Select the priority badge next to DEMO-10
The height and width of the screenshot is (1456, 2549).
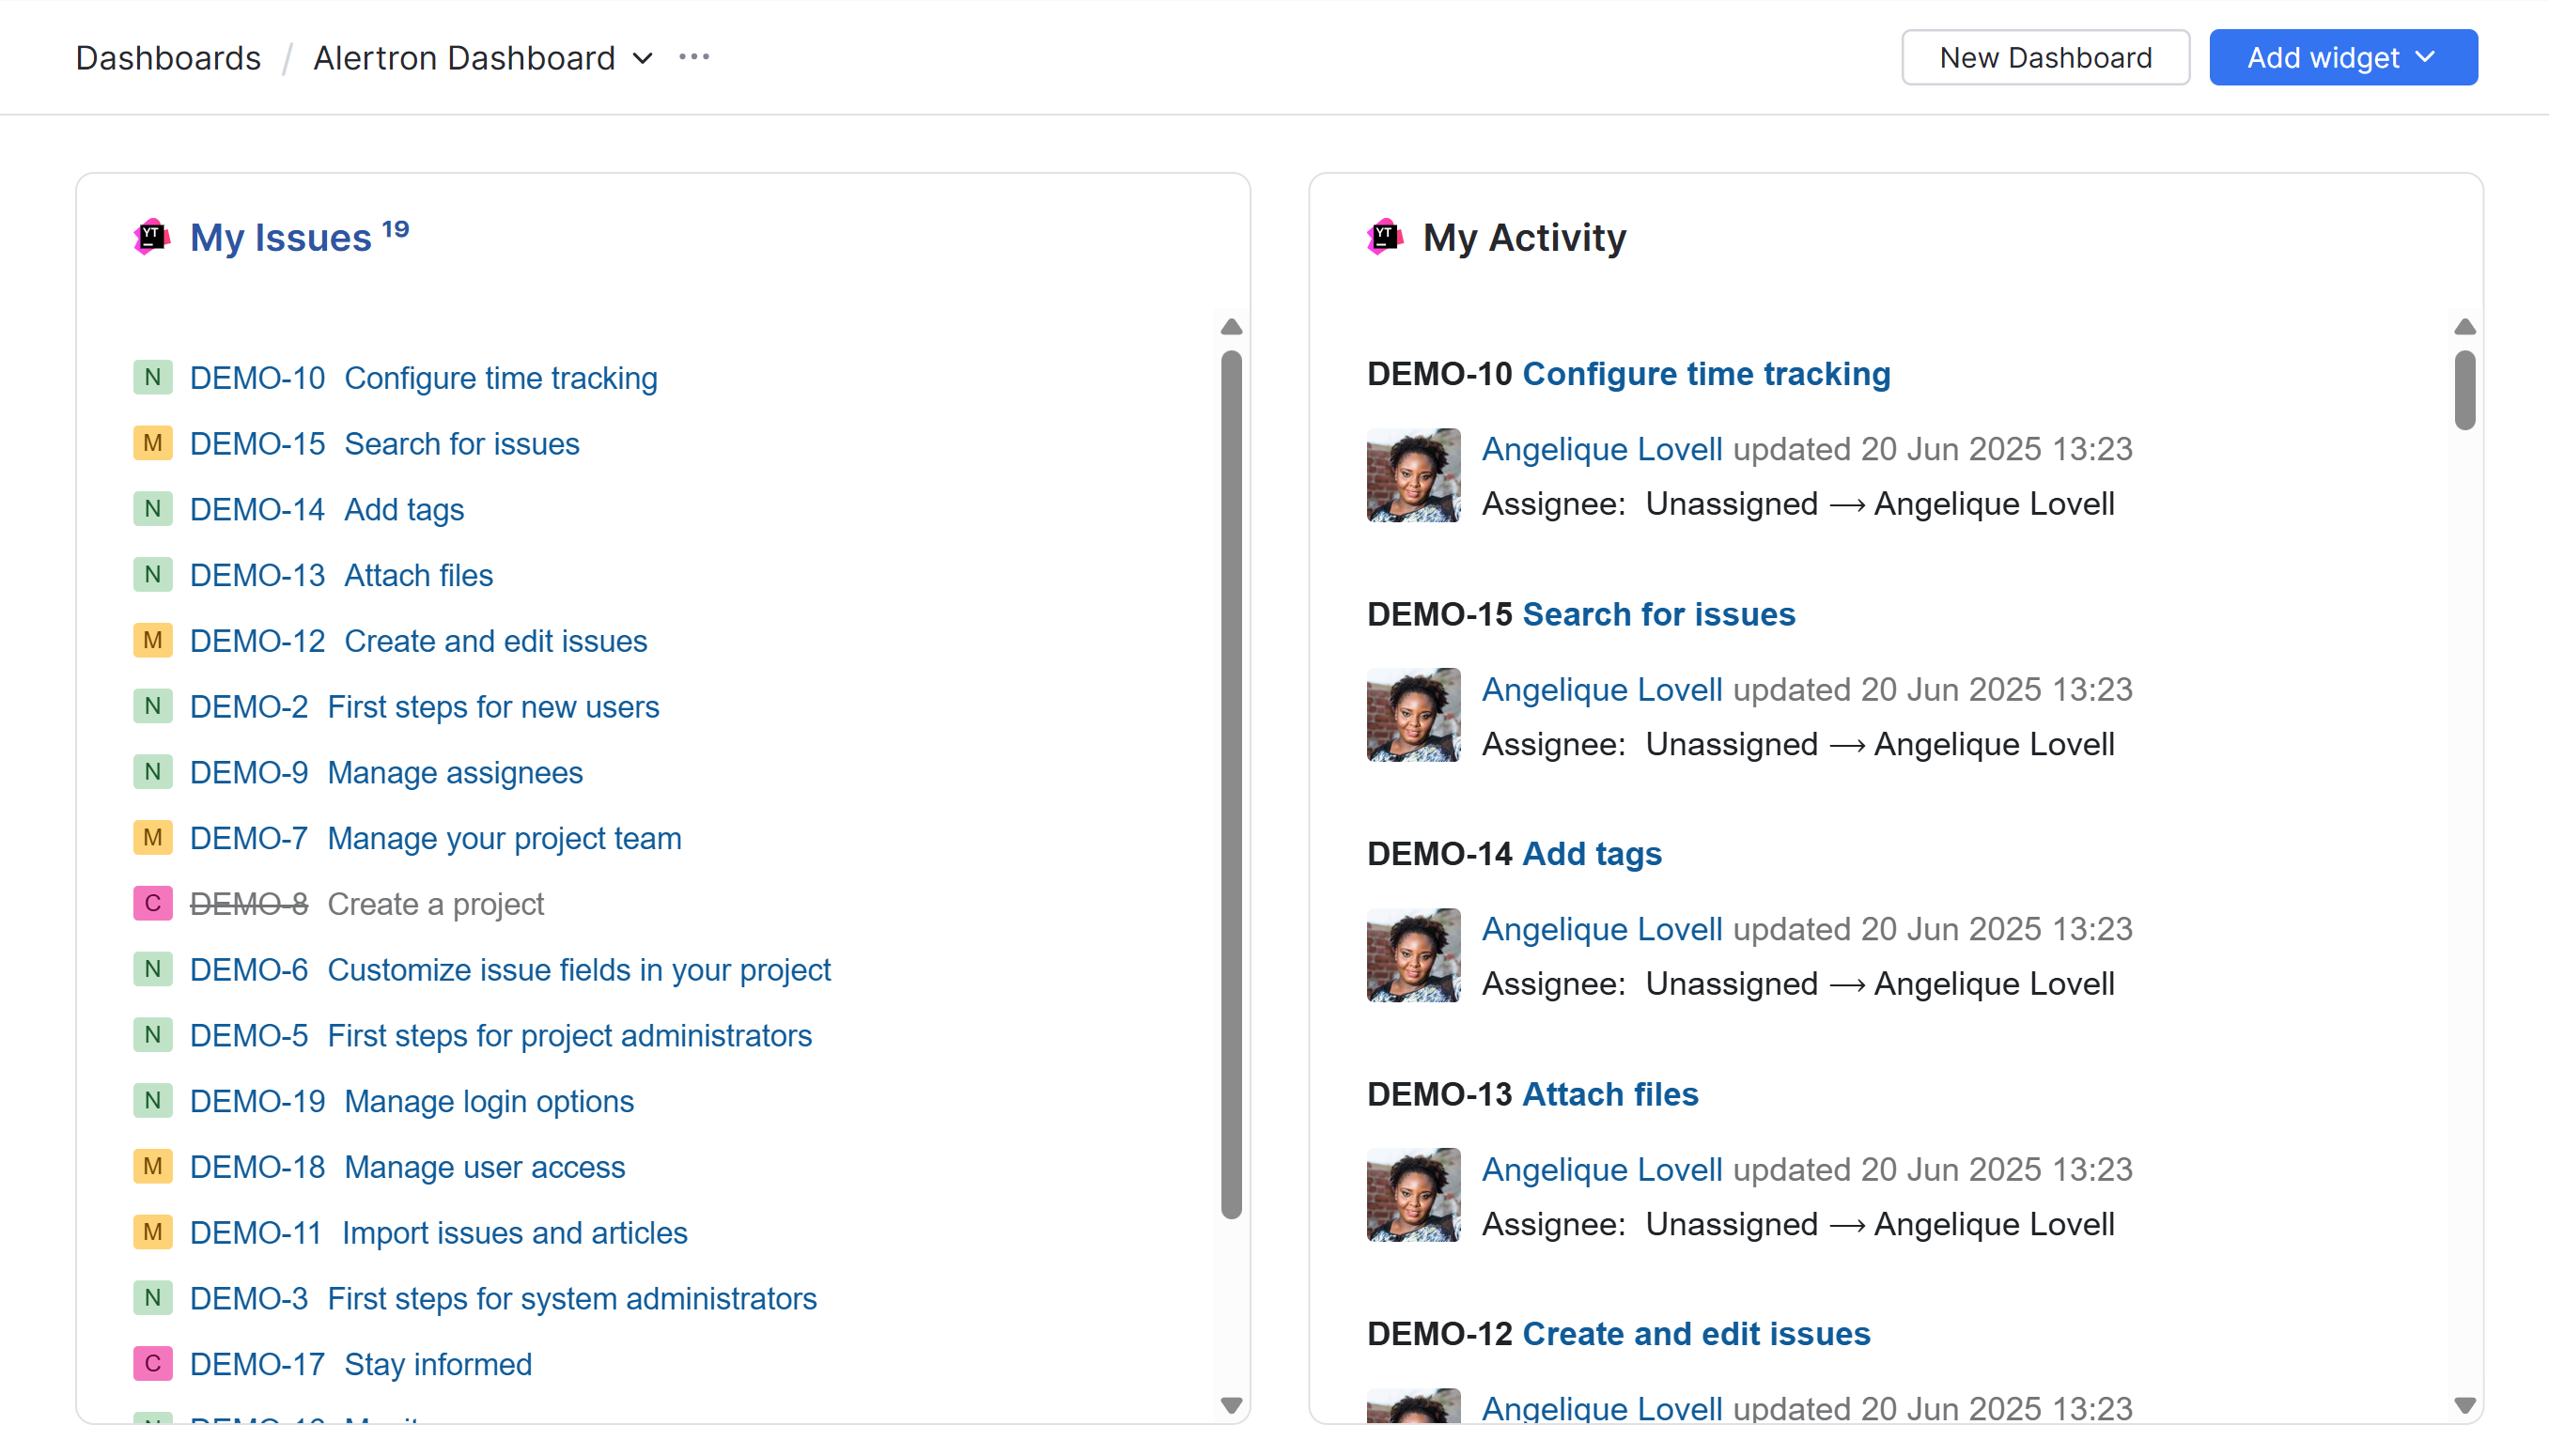point(152,377)
